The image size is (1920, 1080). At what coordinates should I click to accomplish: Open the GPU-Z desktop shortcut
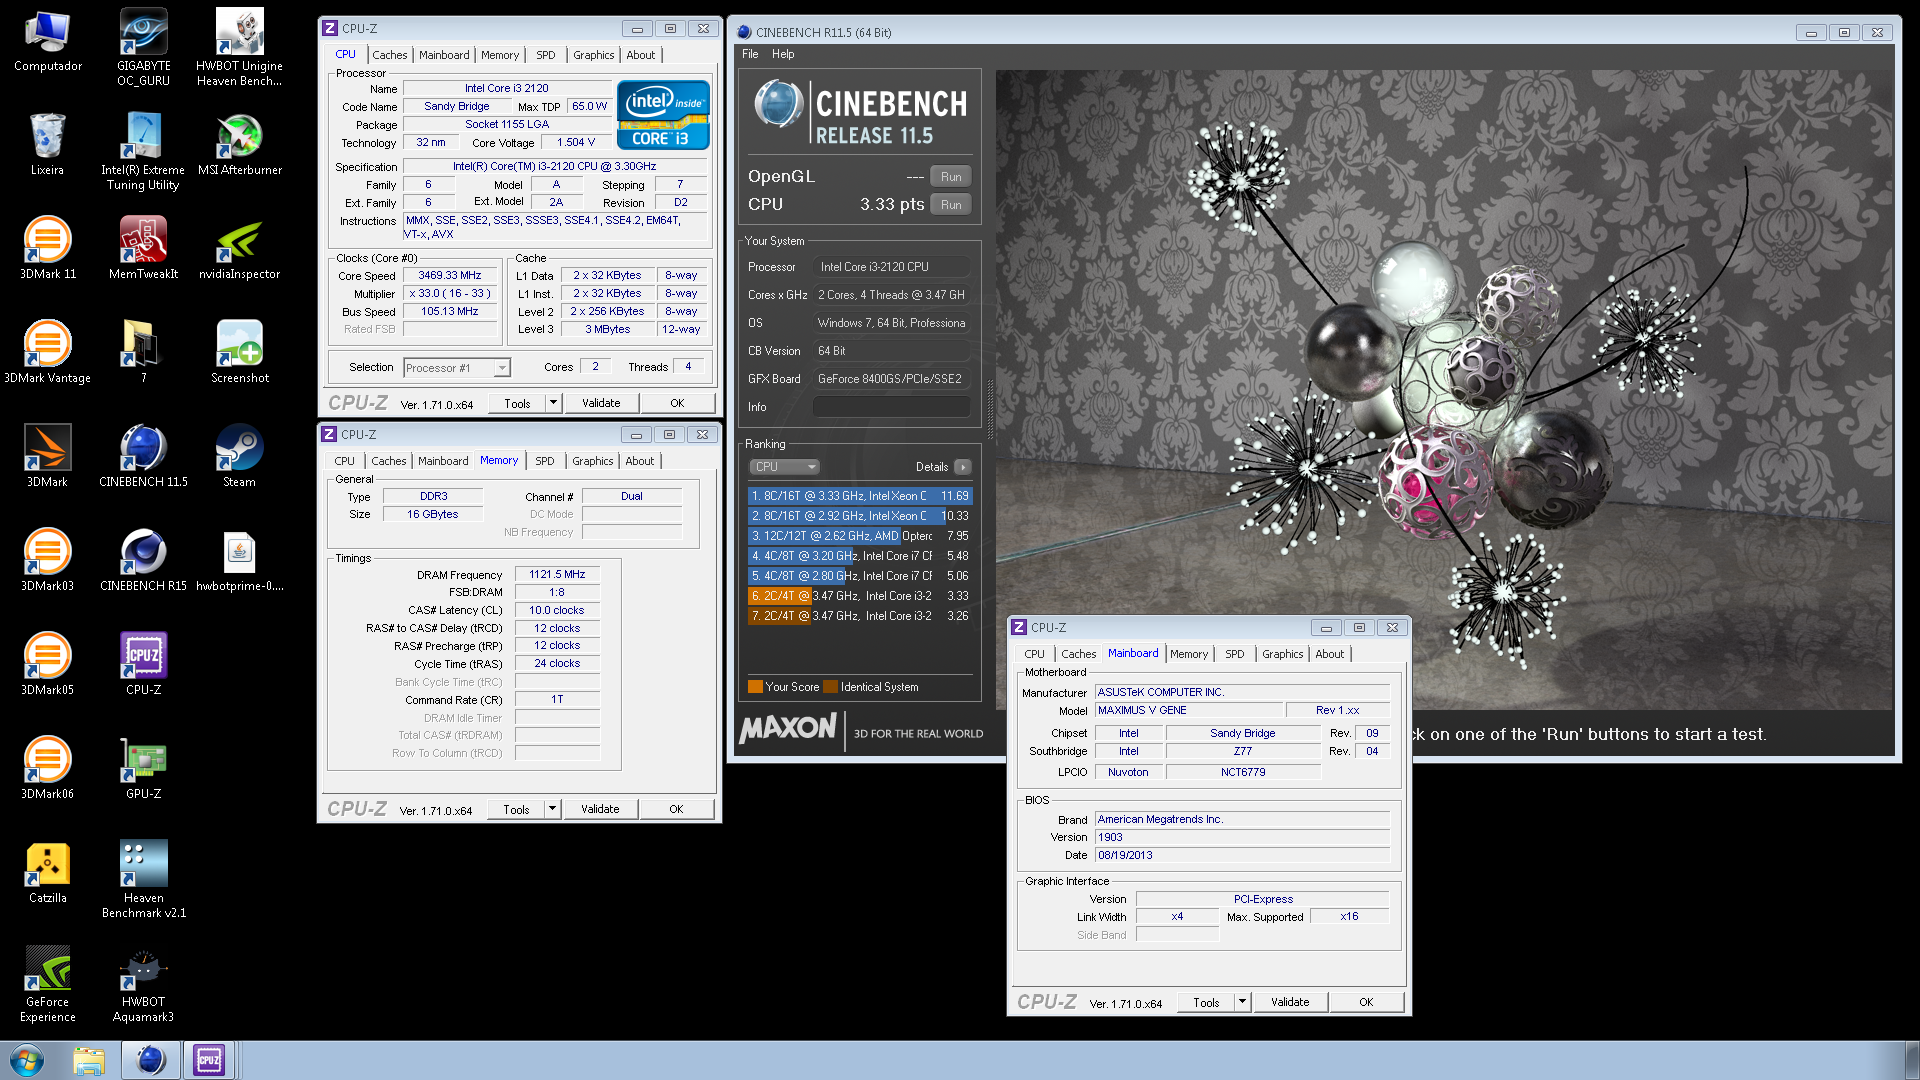coord(143,769)
